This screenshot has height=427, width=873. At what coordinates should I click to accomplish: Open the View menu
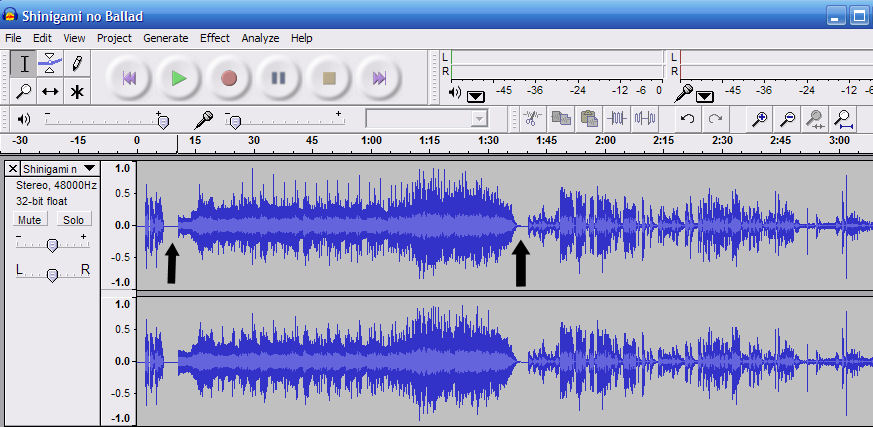point(74,38)
